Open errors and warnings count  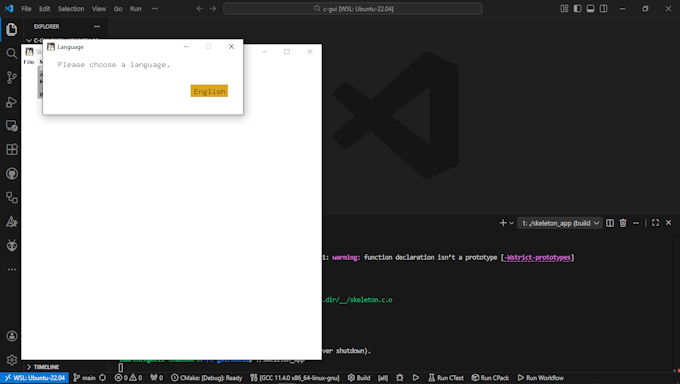pyautogui.click(x=128, y=378)
